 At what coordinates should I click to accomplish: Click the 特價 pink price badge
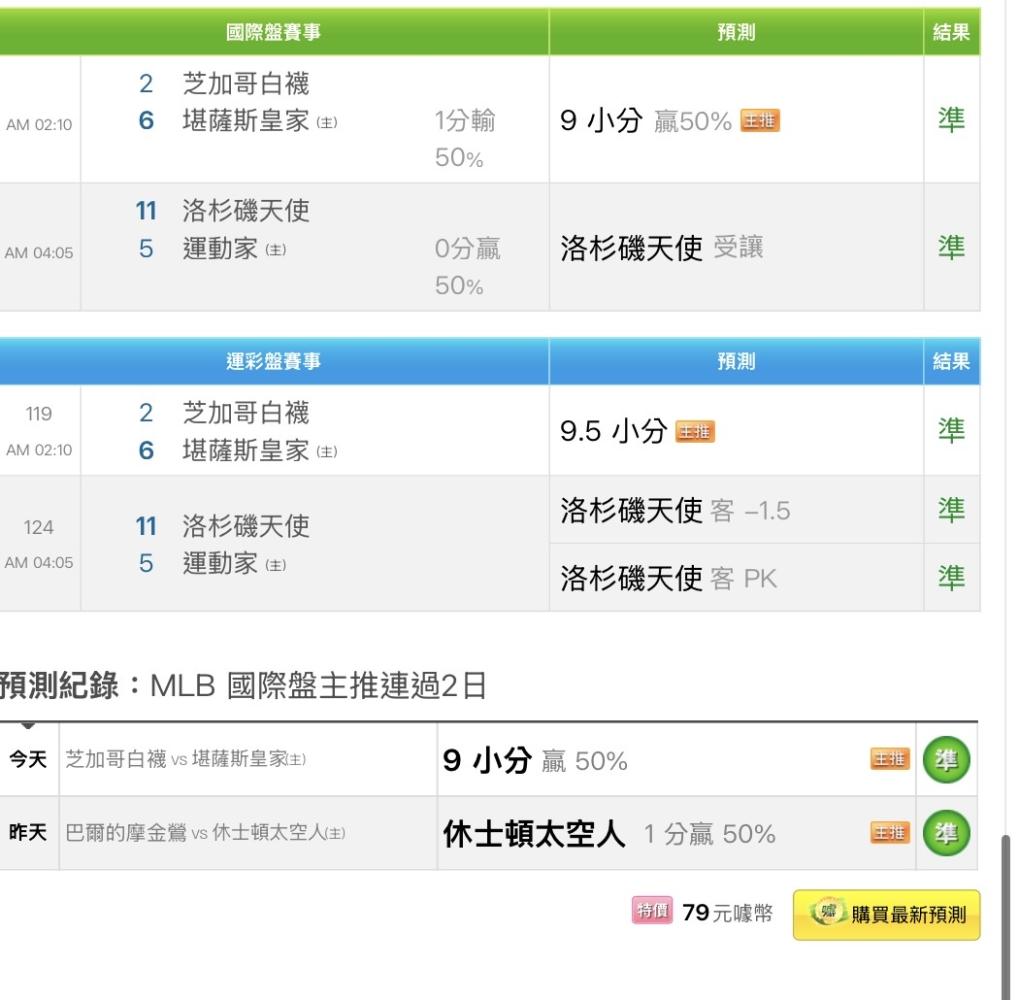coord(652,910)
